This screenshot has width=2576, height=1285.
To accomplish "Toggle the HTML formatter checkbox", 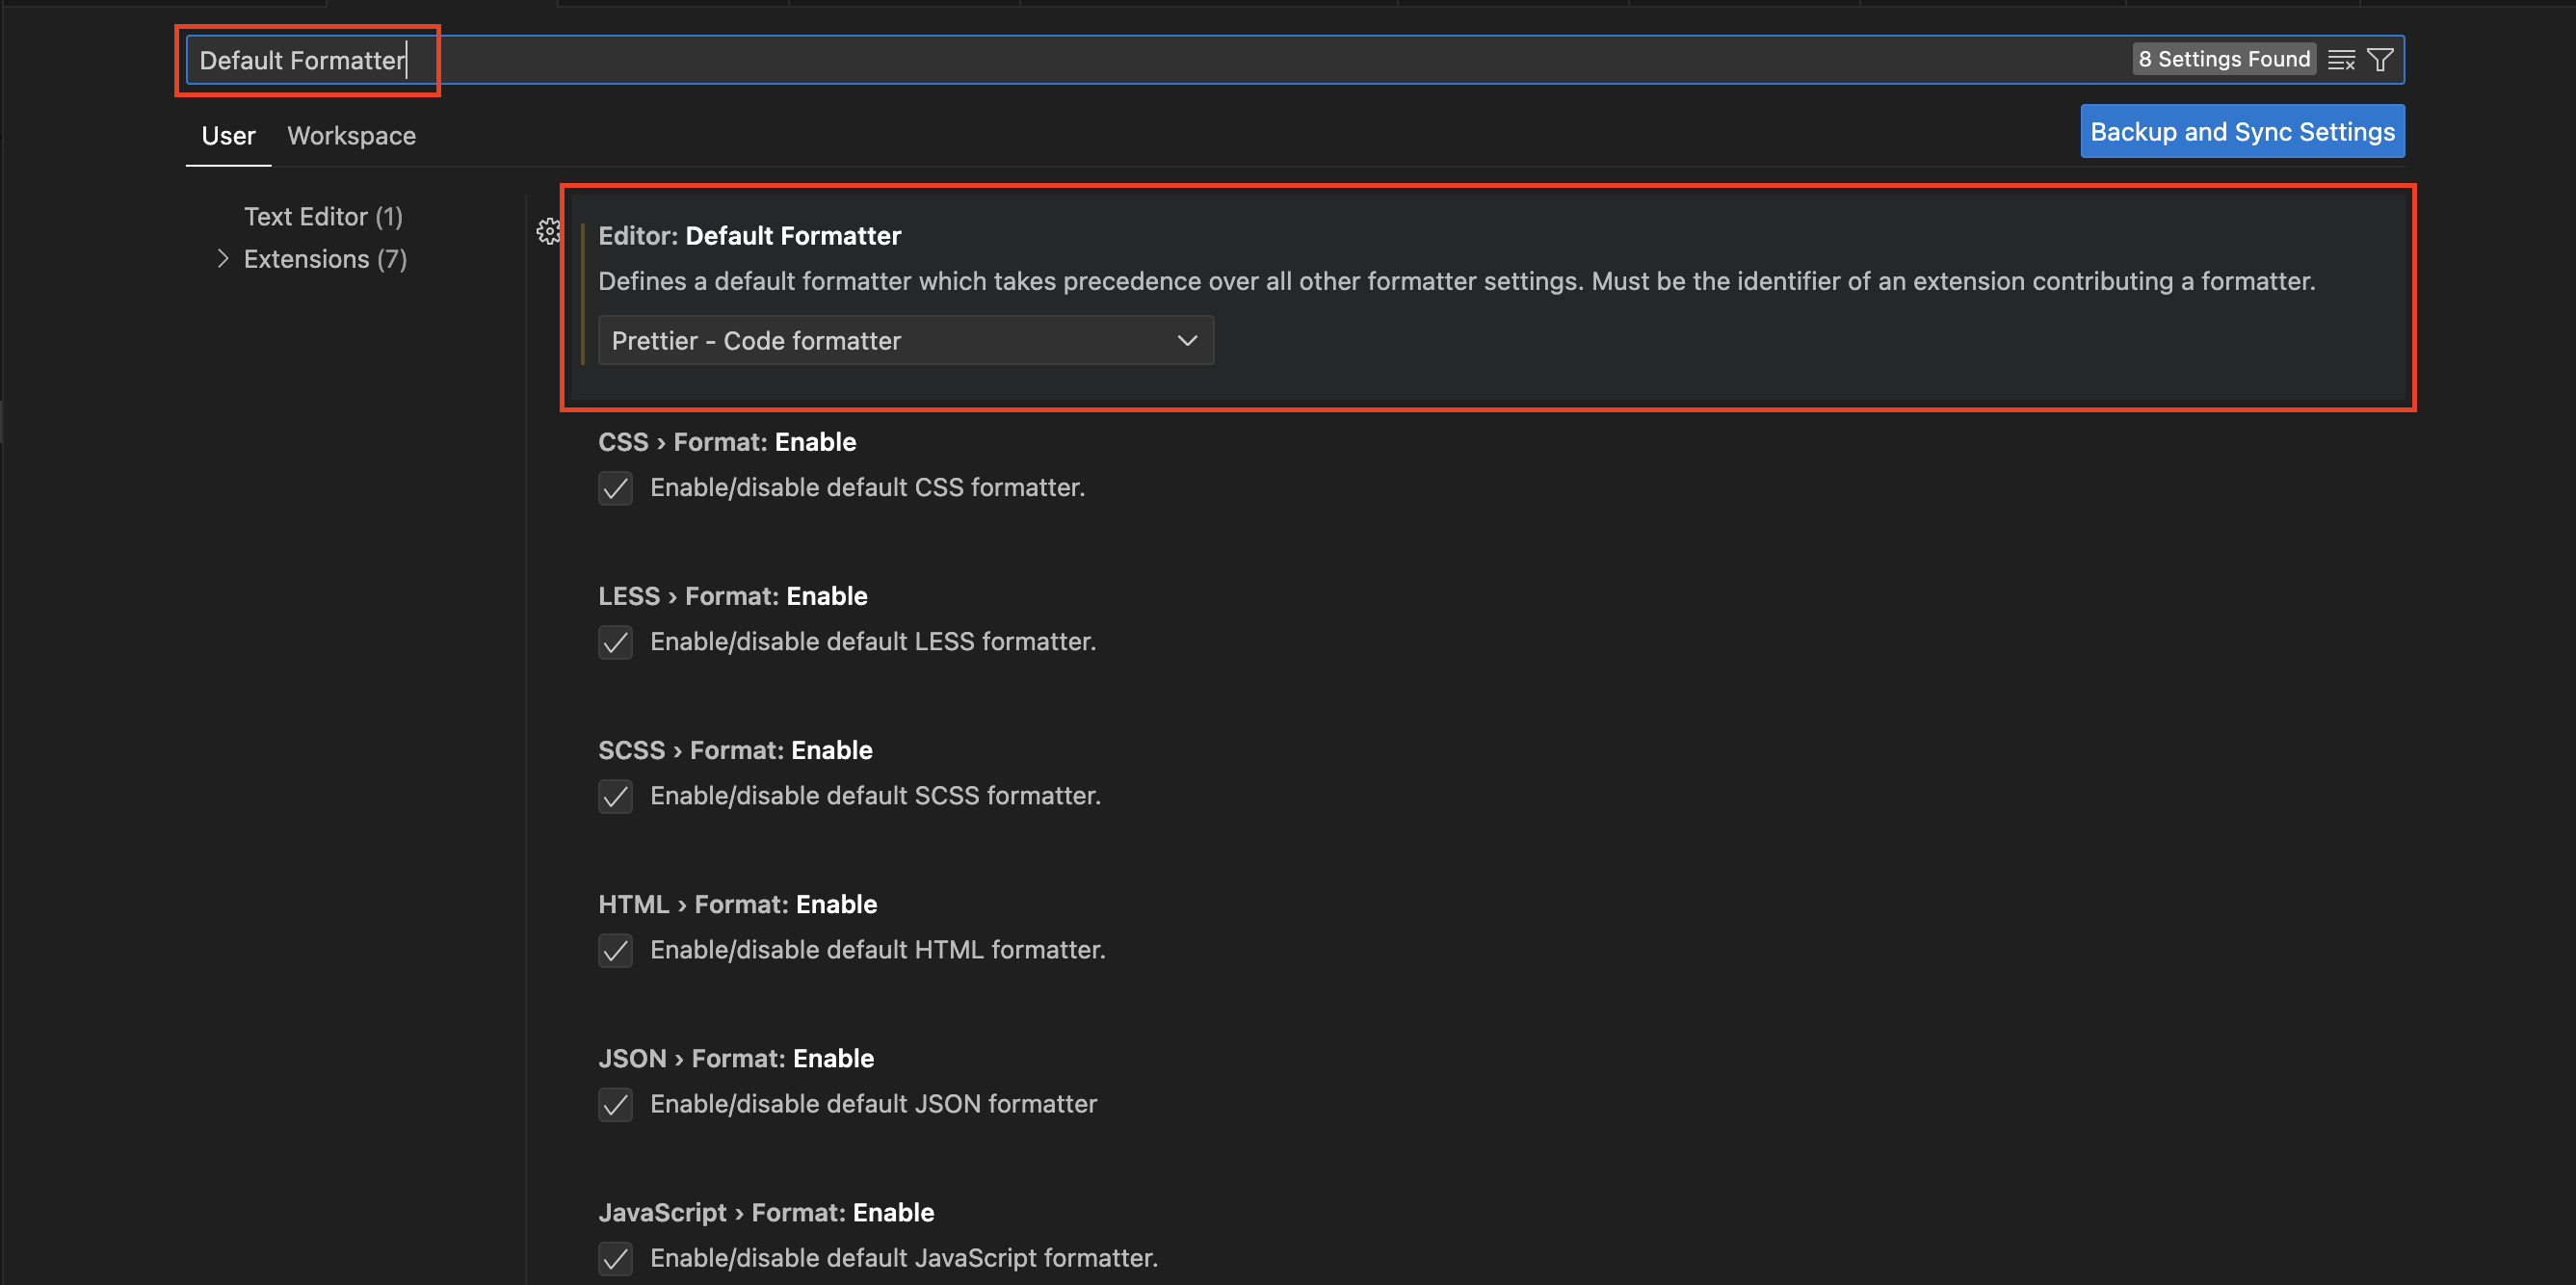I will (615, 950).
